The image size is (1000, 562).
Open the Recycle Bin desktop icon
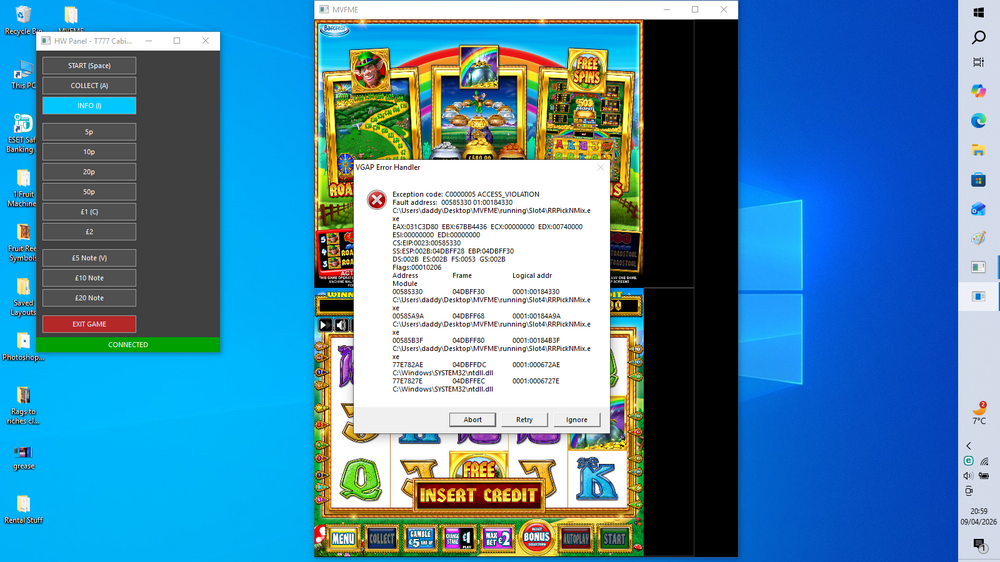(x=23, y=20)
